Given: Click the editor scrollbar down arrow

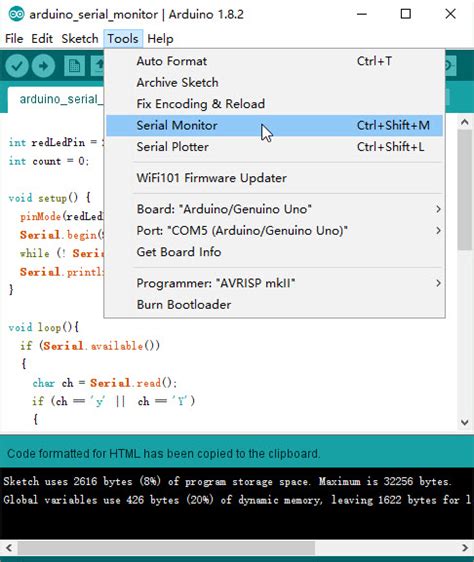Looking at the screenshot, I should click(465, 422).
